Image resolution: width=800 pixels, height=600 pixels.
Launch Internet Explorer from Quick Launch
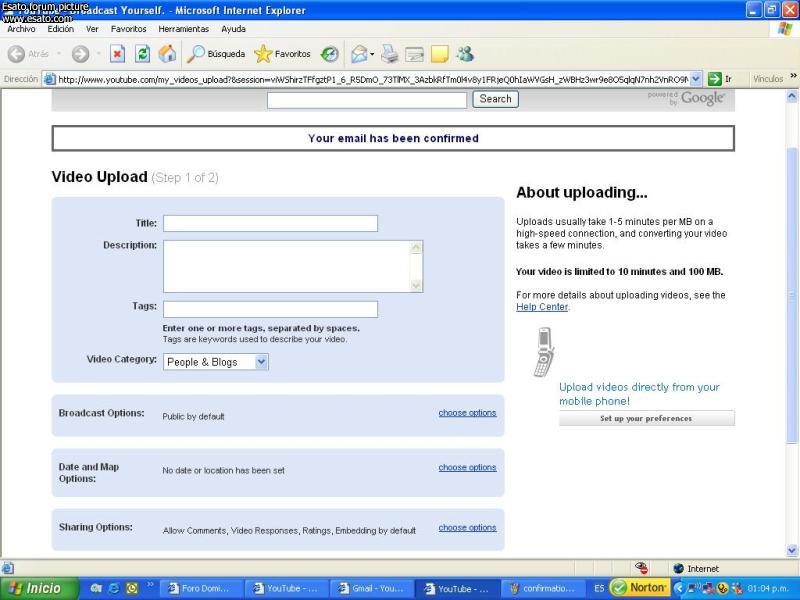[x=114, y=588]
